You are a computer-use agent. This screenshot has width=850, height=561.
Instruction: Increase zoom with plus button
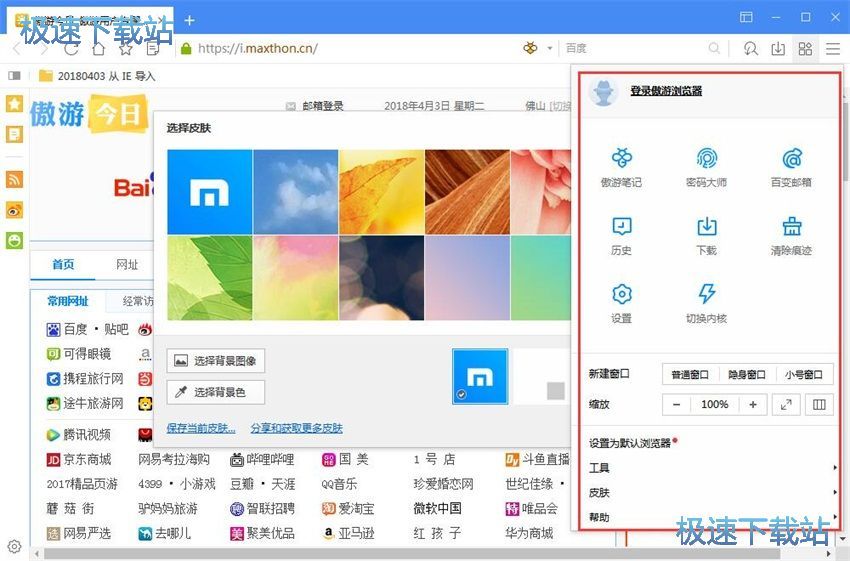[752, 404]
